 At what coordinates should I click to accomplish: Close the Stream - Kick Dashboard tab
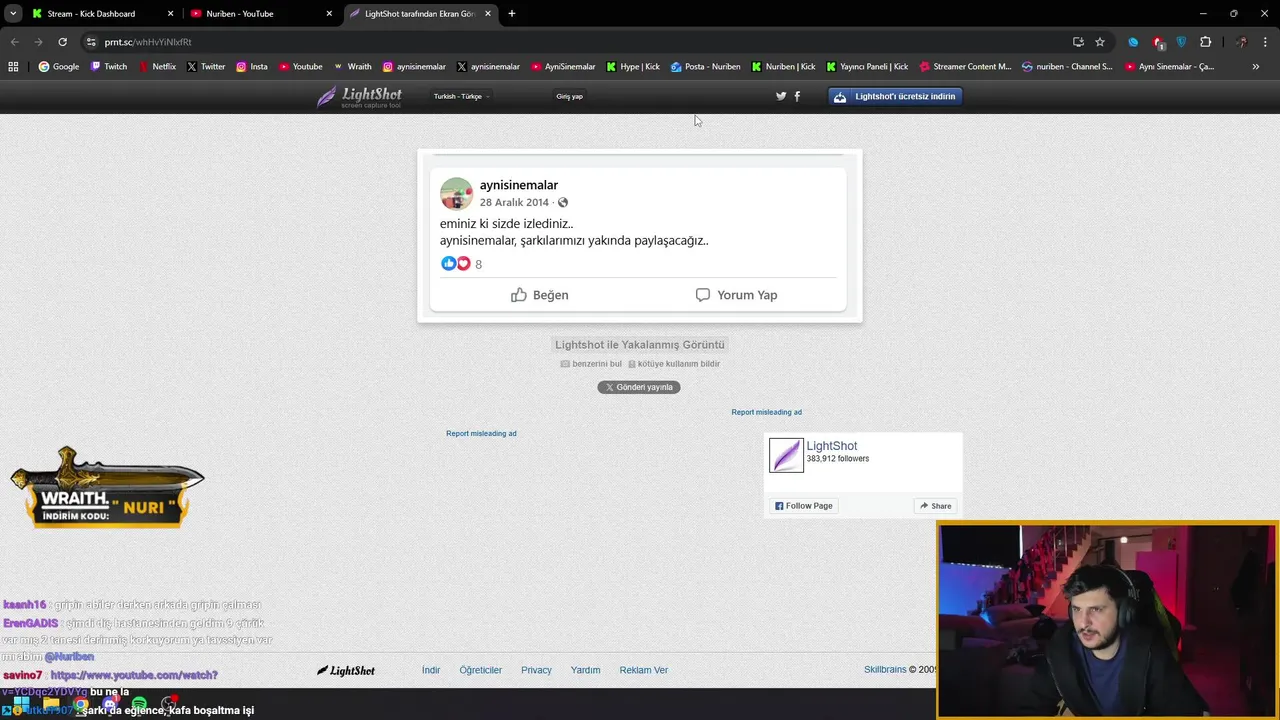point(170,14)
